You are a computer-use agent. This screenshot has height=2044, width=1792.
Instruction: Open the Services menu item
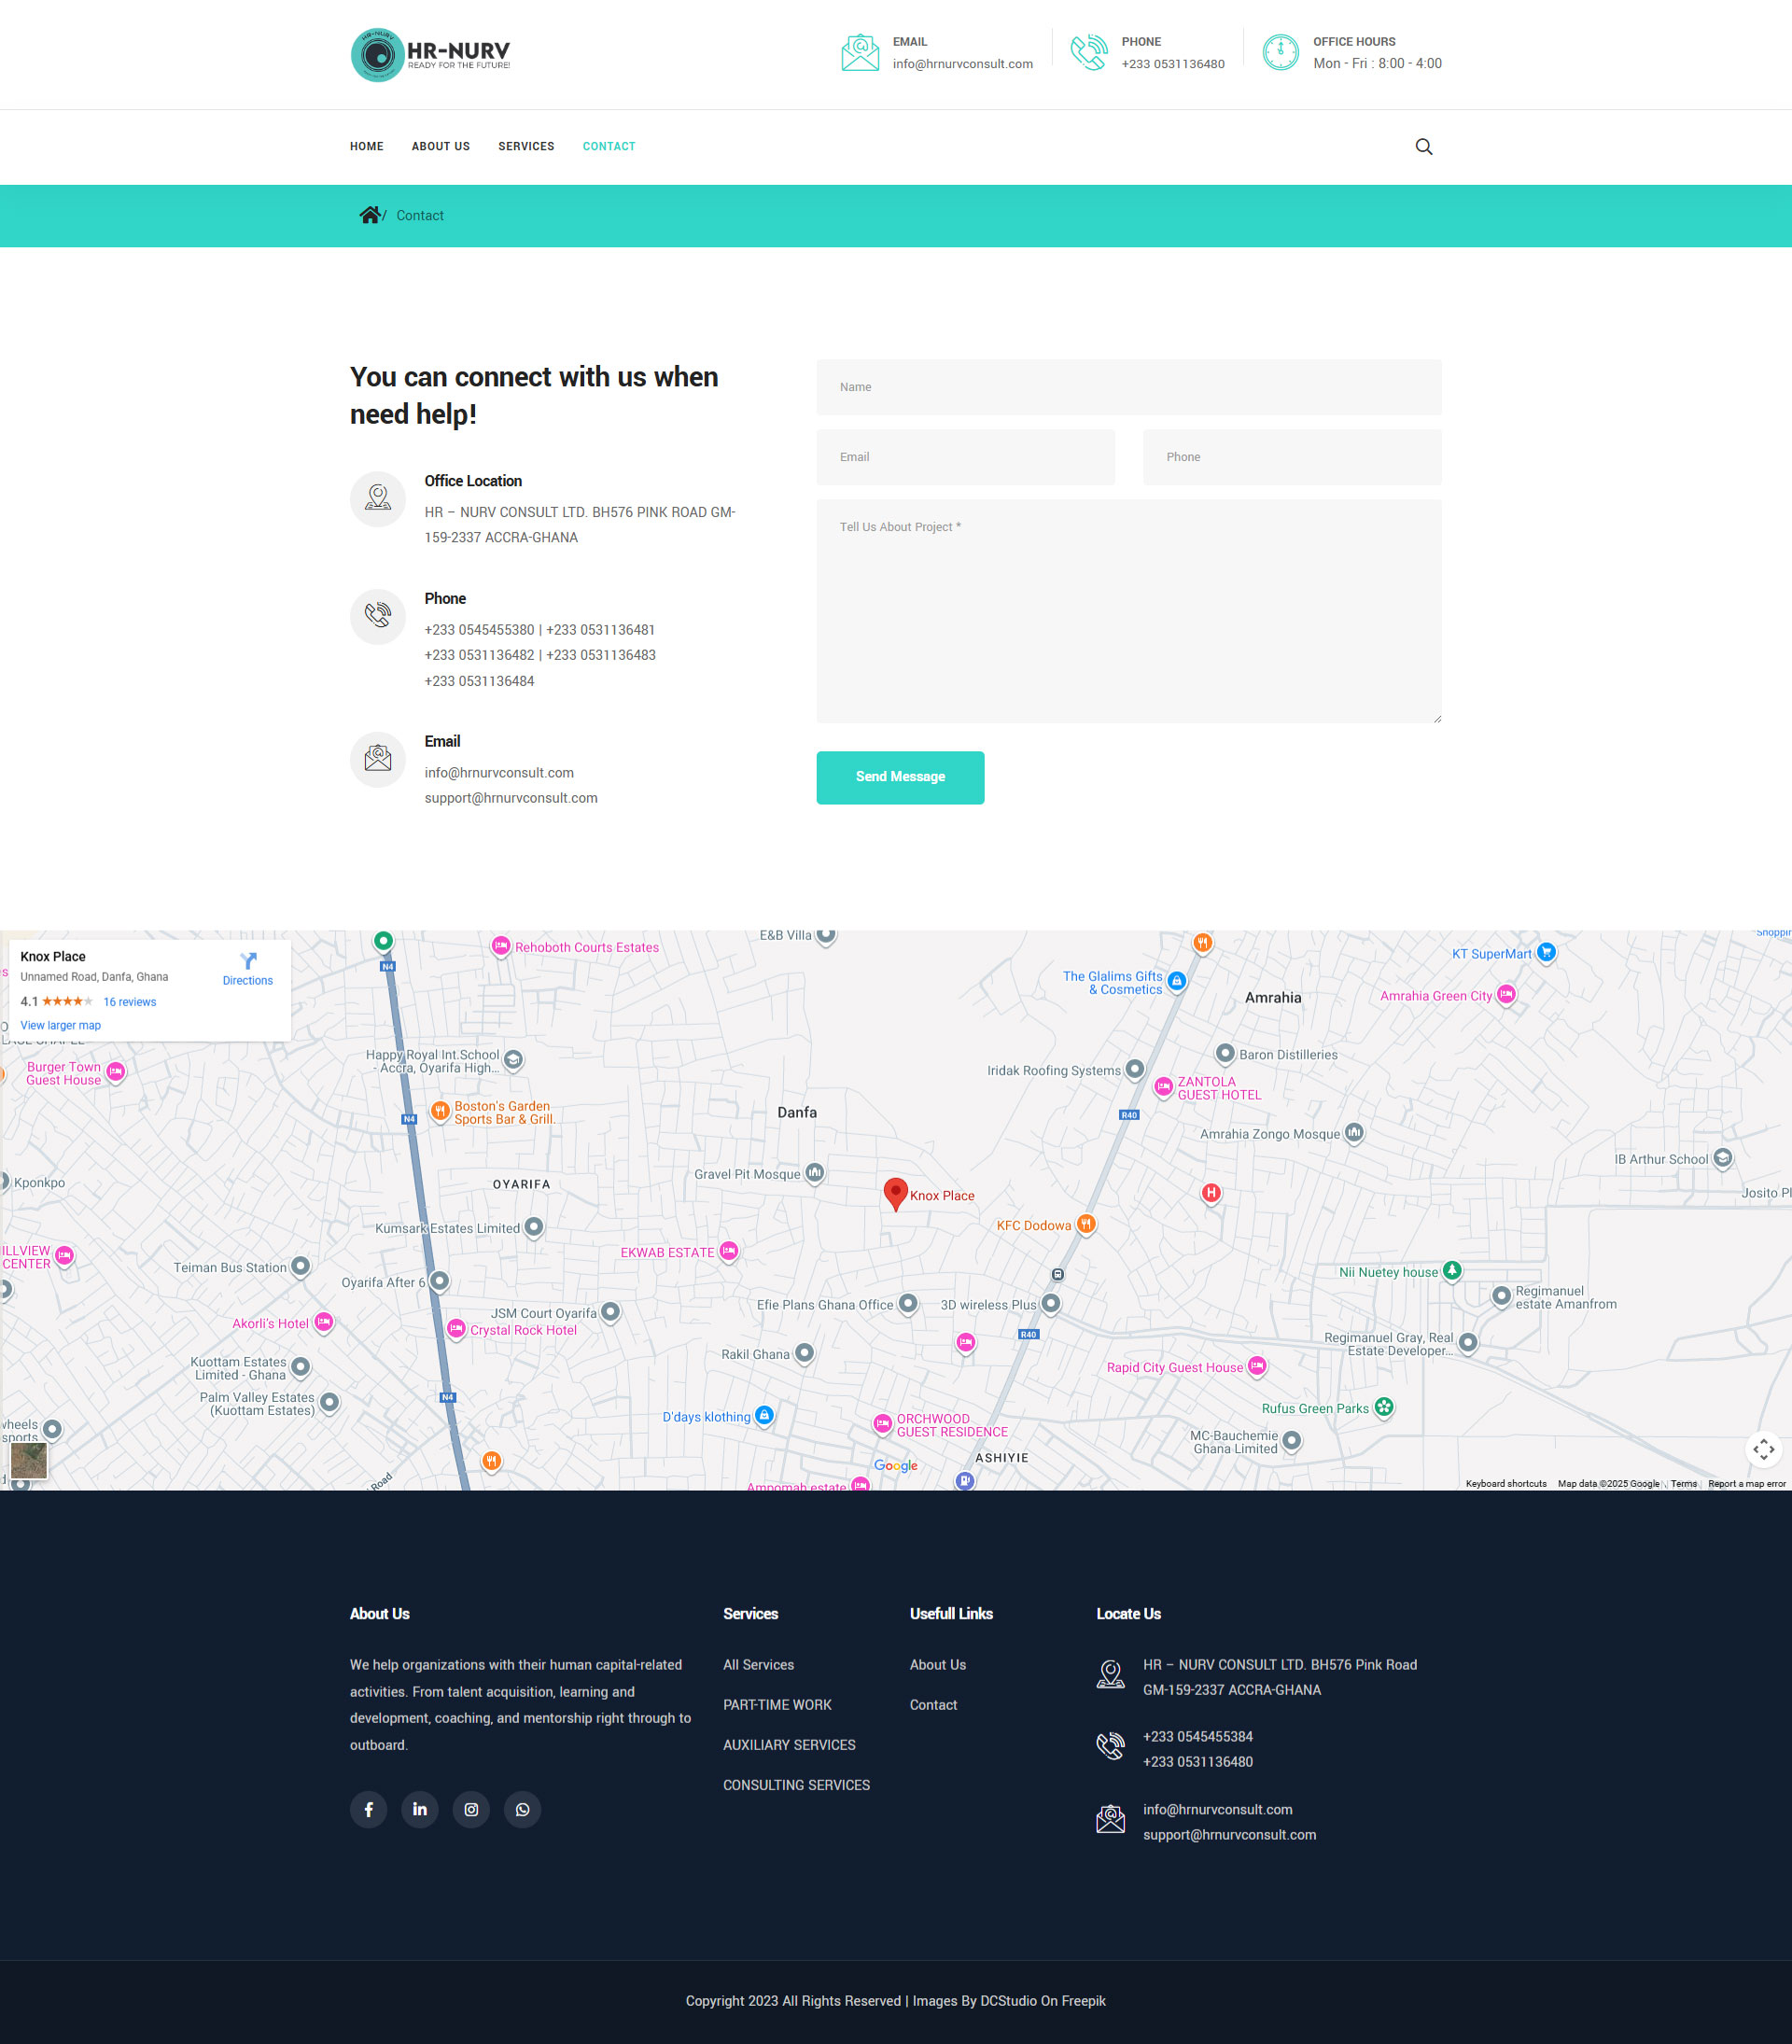[x=526, y=147]
